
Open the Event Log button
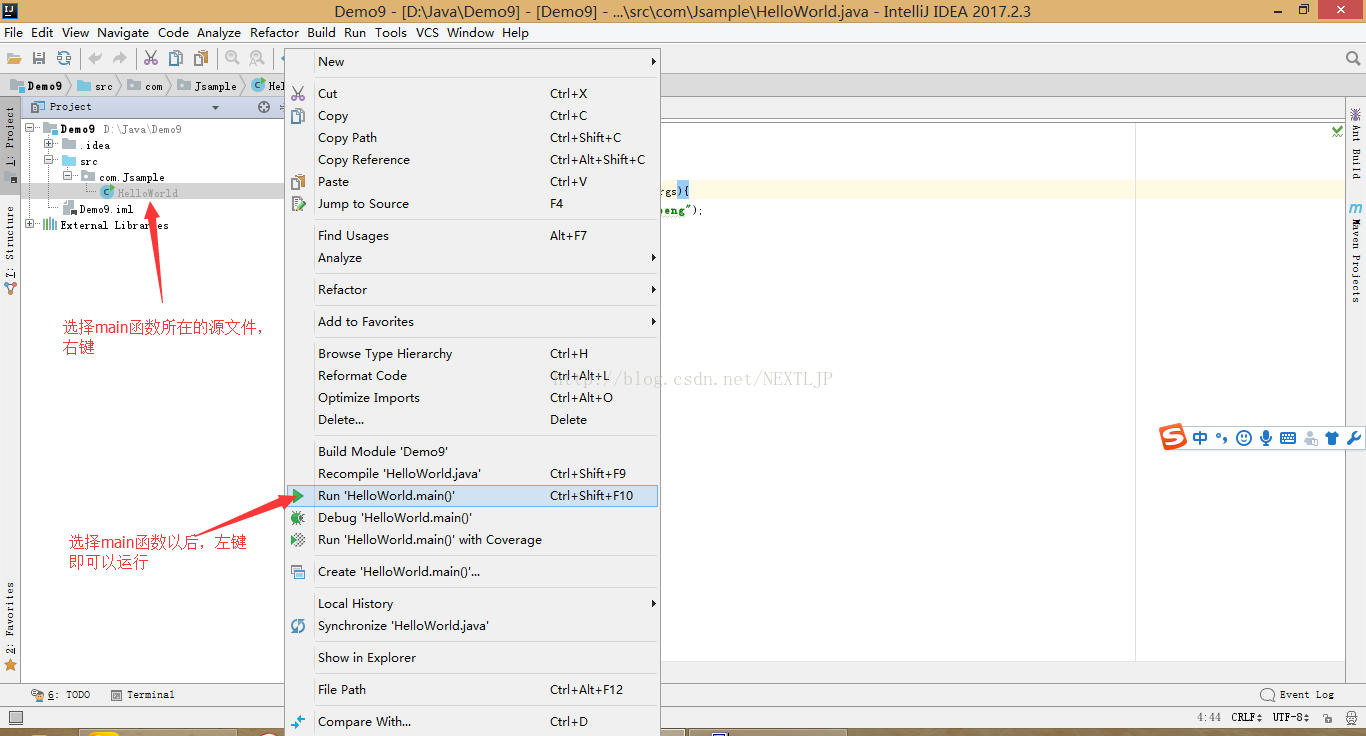1298,694
